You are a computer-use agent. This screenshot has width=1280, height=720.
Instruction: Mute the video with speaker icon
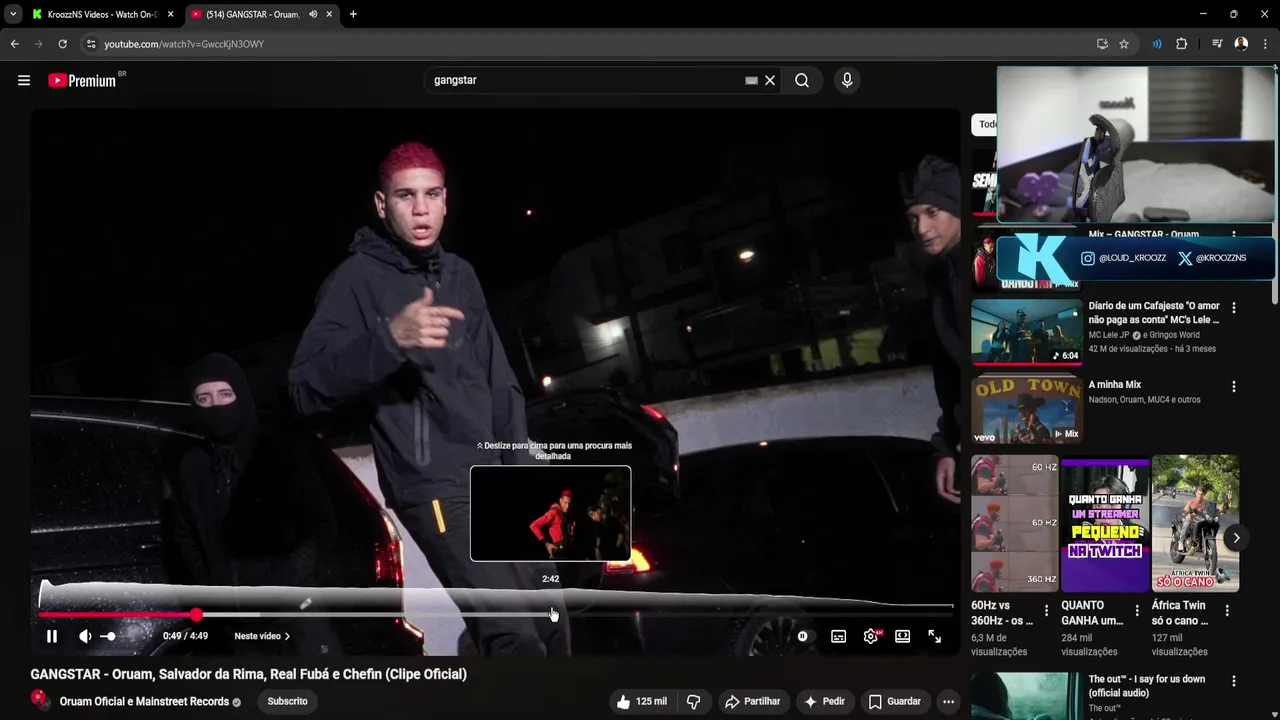(x=85, y=636)
